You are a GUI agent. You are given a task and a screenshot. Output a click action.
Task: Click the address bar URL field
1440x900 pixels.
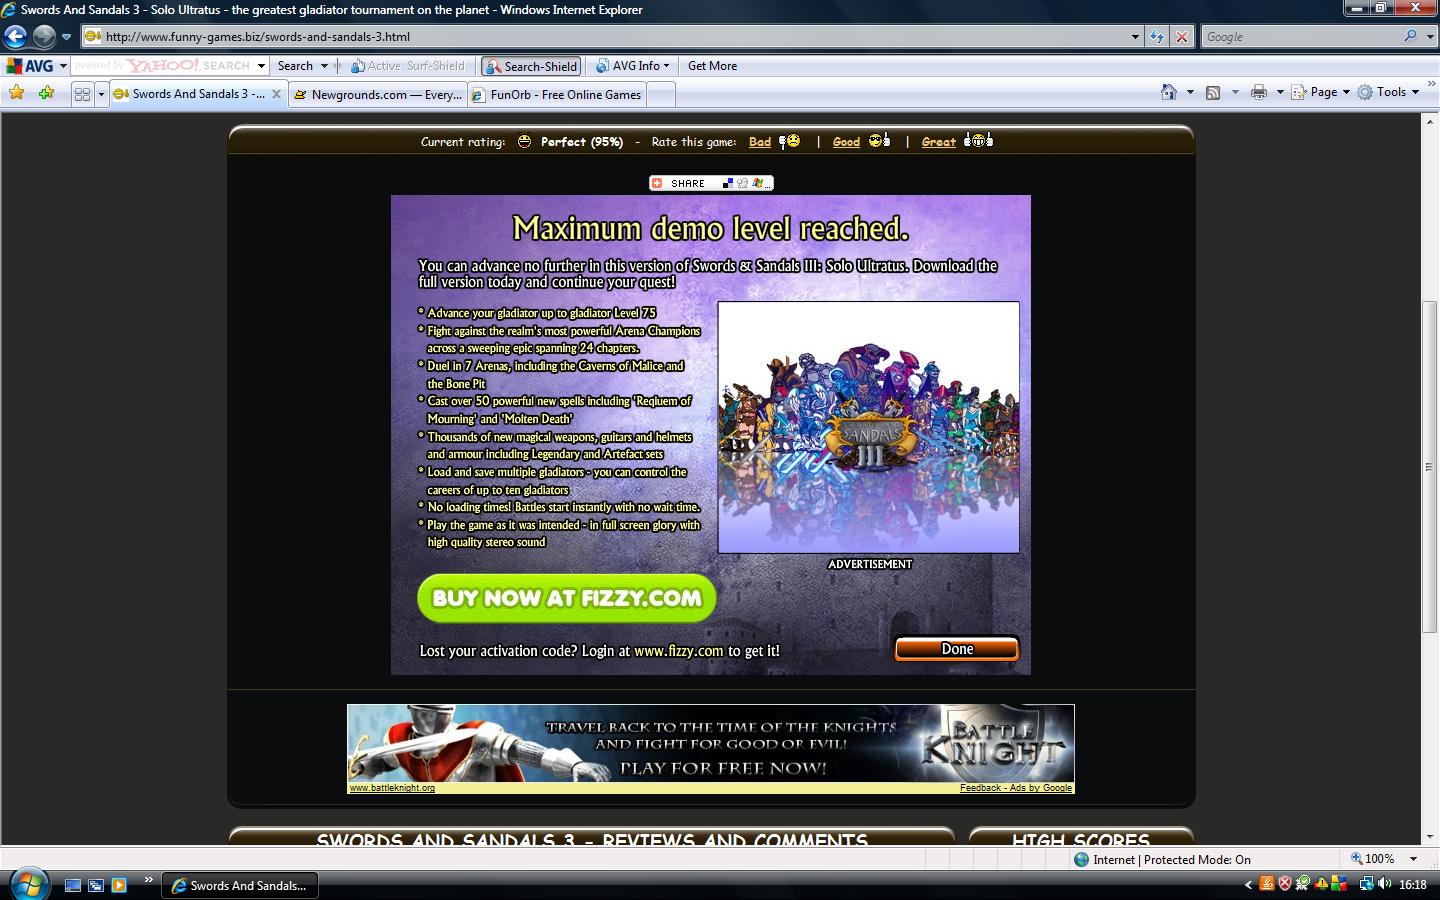tap(610, 37)
